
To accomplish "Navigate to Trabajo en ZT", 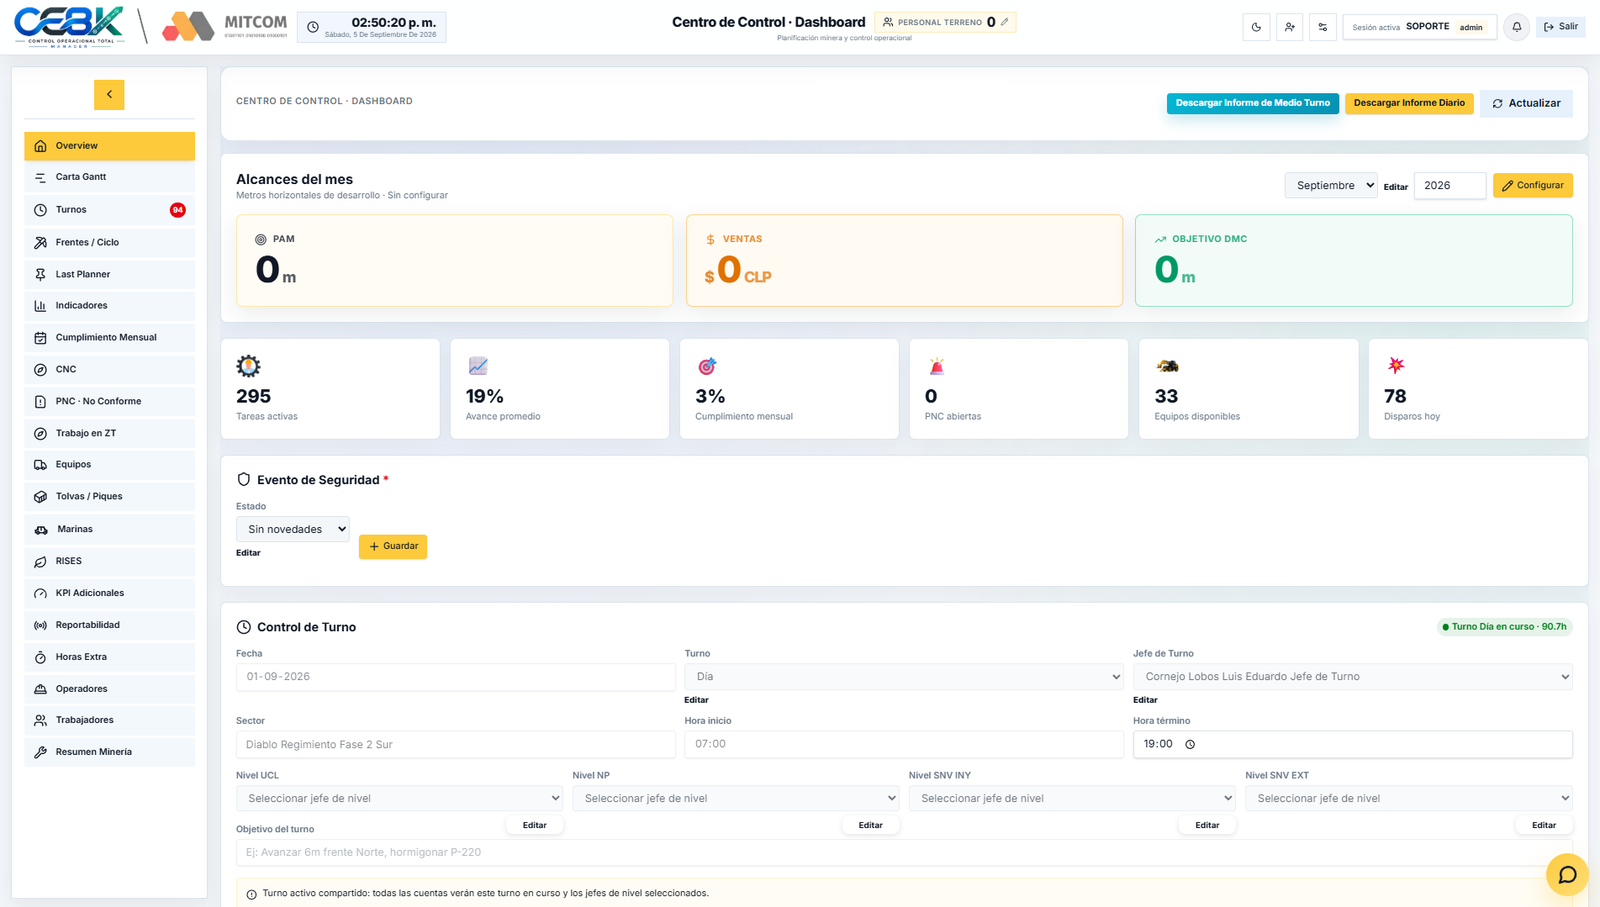I will pos(109,433).
